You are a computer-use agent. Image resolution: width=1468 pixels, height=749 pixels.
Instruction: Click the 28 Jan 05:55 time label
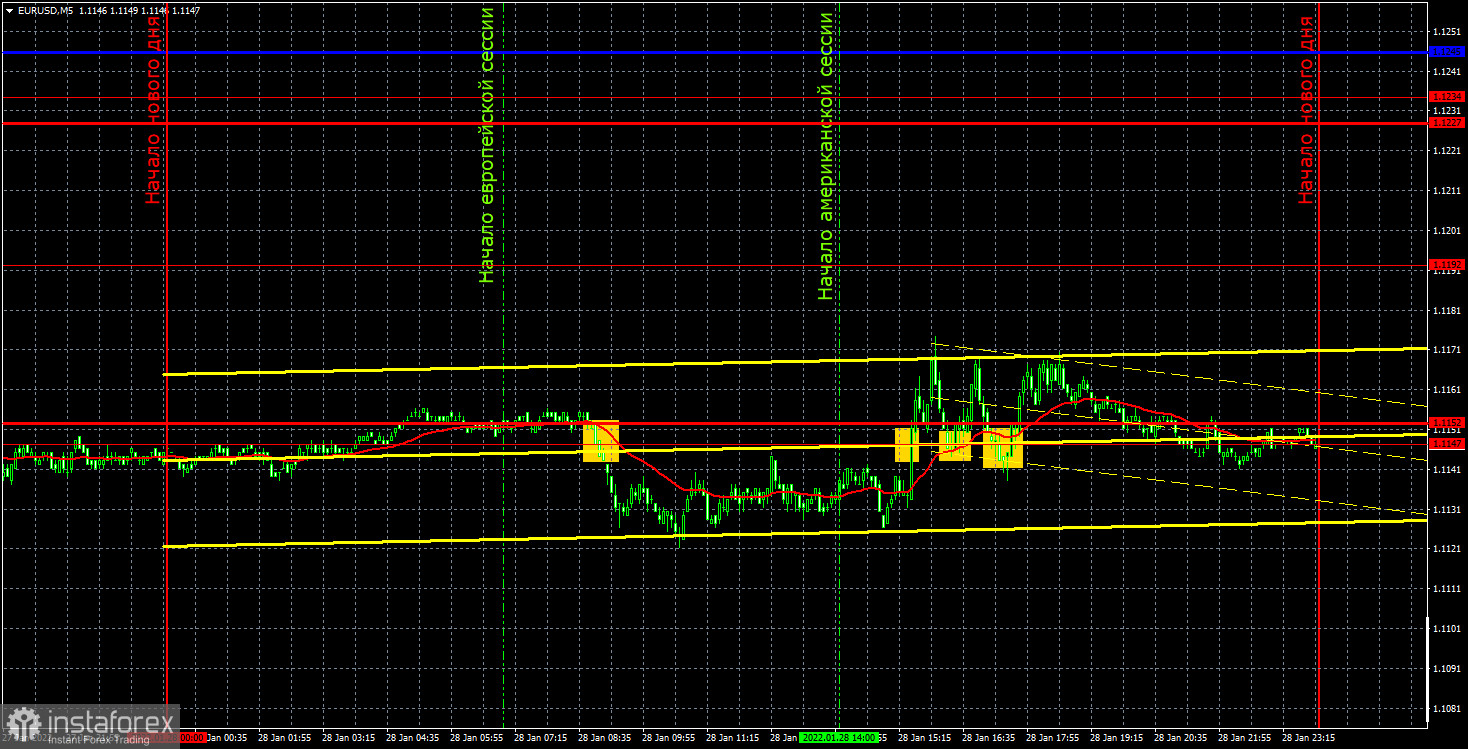coord(475,737)
